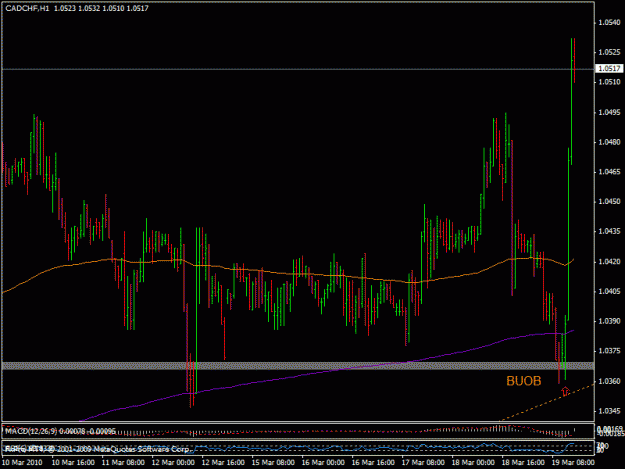Screen dimensions: 625x469
Task: Click the 1.0480 price axis label
Action: click(609, 142)
